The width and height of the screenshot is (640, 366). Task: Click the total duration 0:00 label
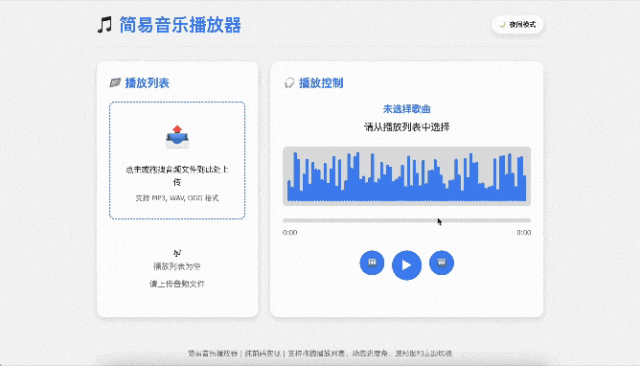pyautogui.click(x=524, y=233)
